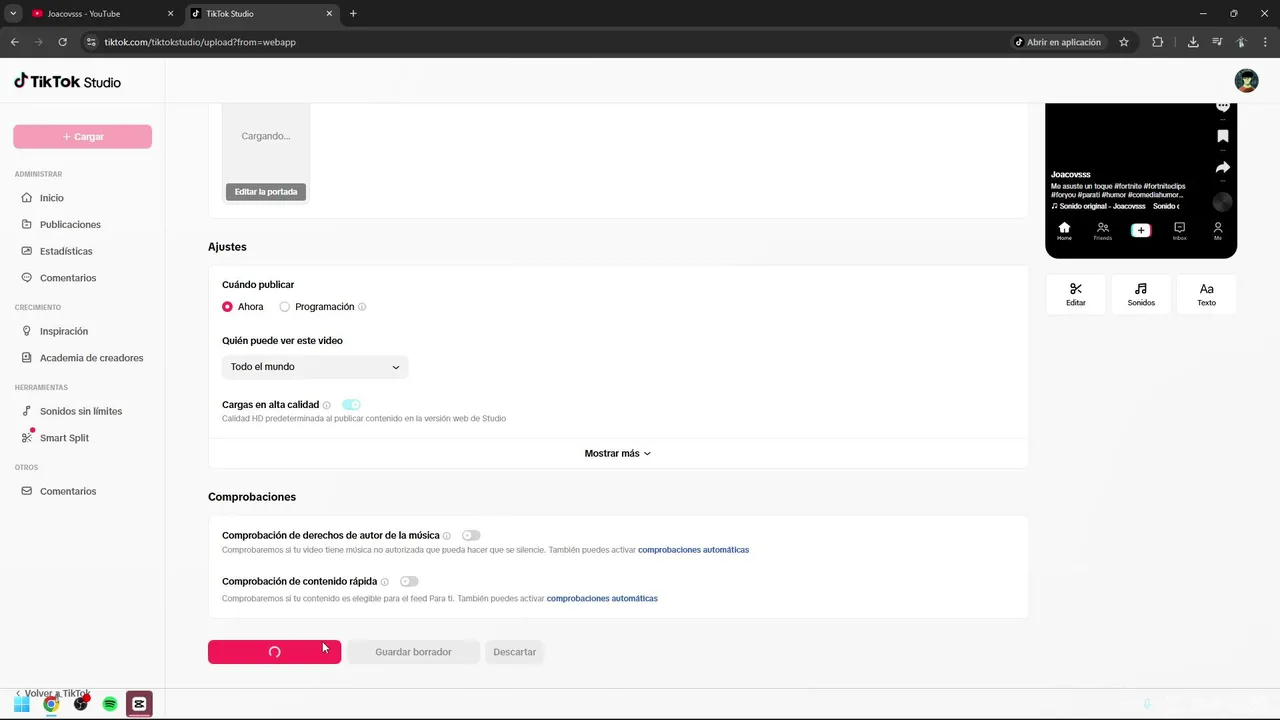Click Guardar borrador button
1280x720 pixels.
click(x=413, y=652)
